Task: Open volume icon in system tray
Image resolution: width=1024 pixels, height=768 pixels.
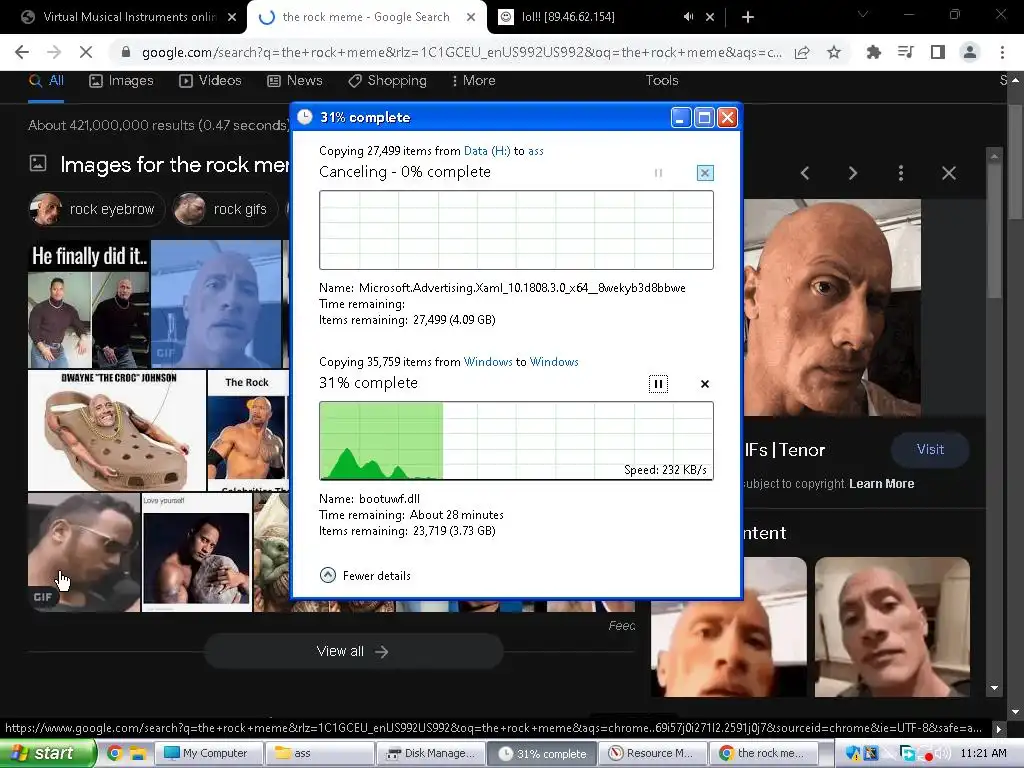Action: click(942, 754)
